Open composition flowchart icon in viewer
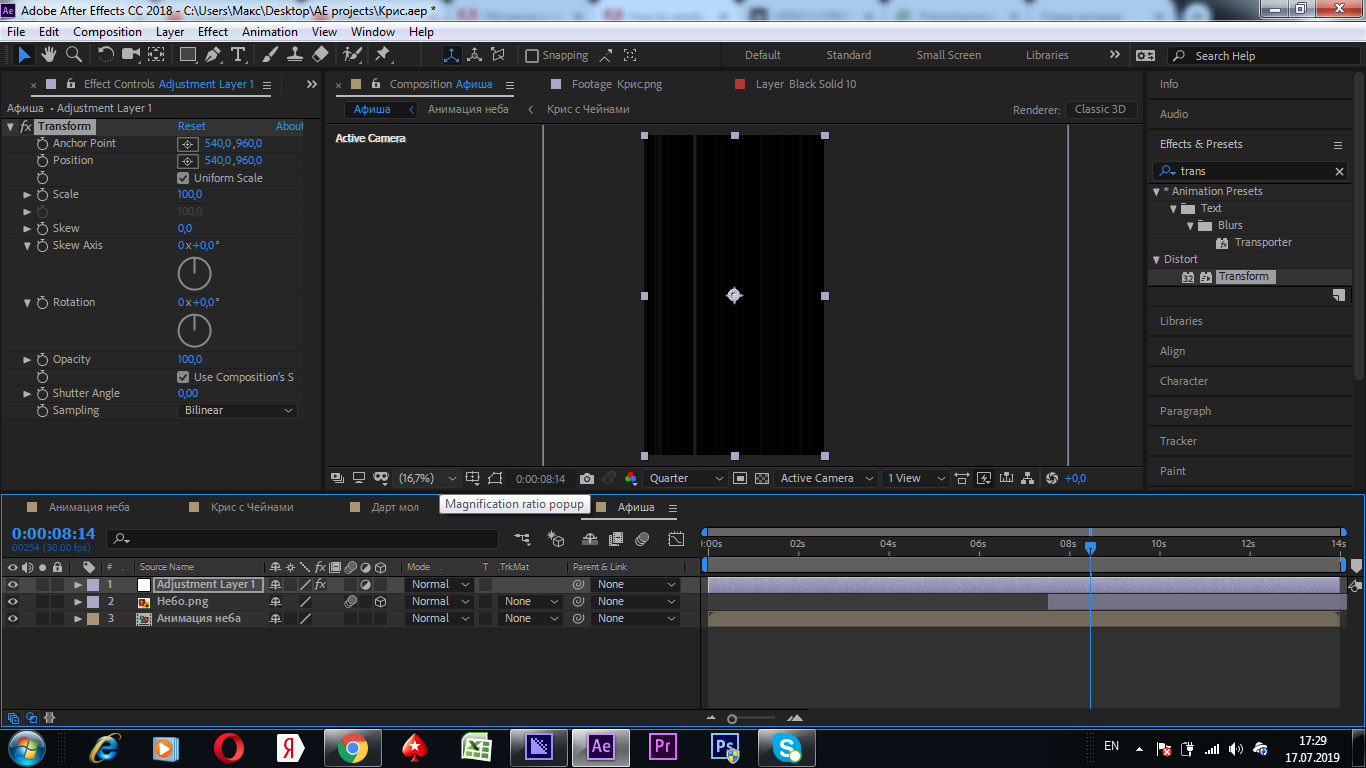The image size is (1366, 768). tap(1028, 478)
